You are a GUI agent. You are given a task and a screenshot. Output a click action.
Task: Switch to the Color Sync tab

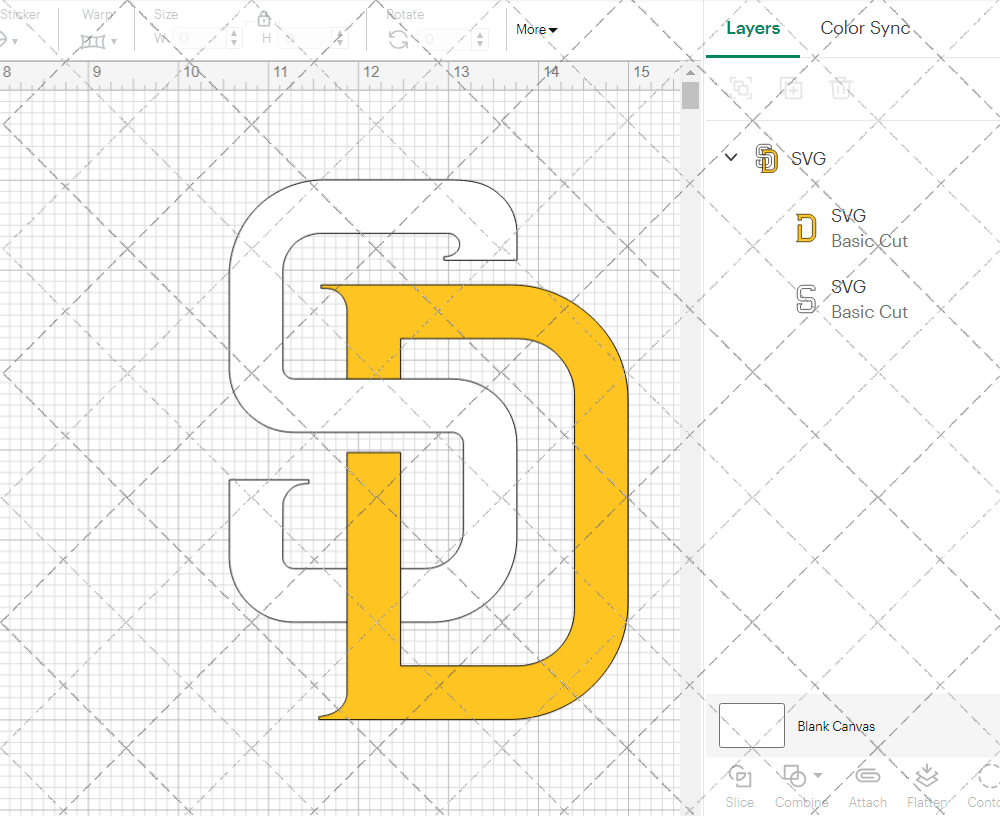point(865,28)
